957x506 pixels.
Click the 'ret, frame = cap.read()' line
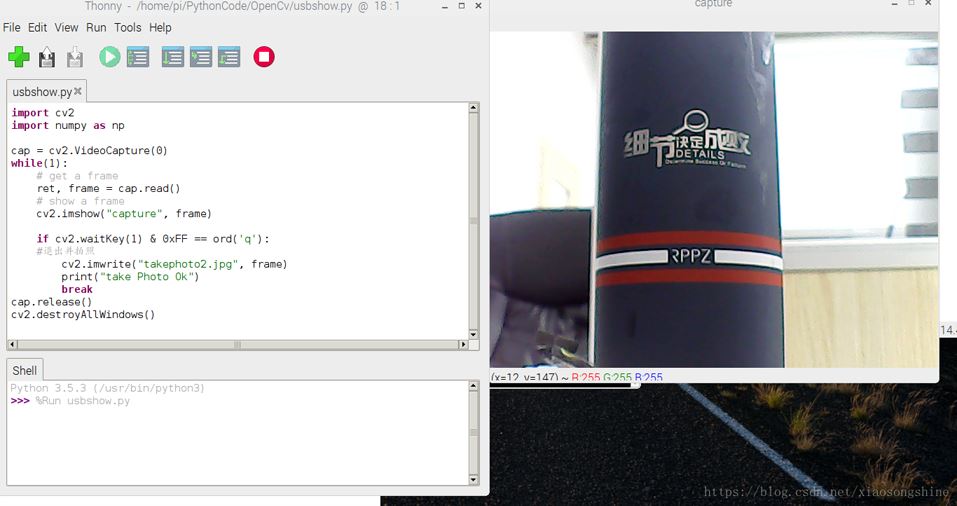click(109, 188)
